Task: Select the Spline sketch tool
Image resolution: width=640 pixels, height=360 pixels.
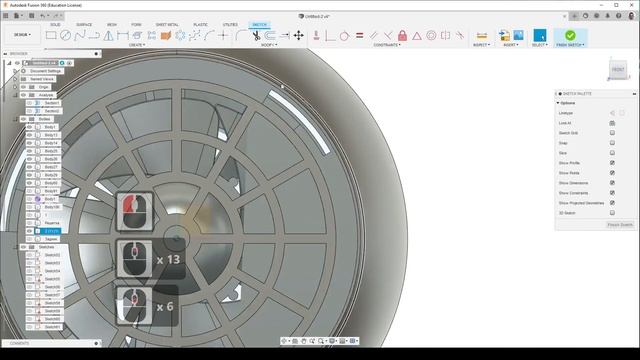Action: [x=80, y=36]
